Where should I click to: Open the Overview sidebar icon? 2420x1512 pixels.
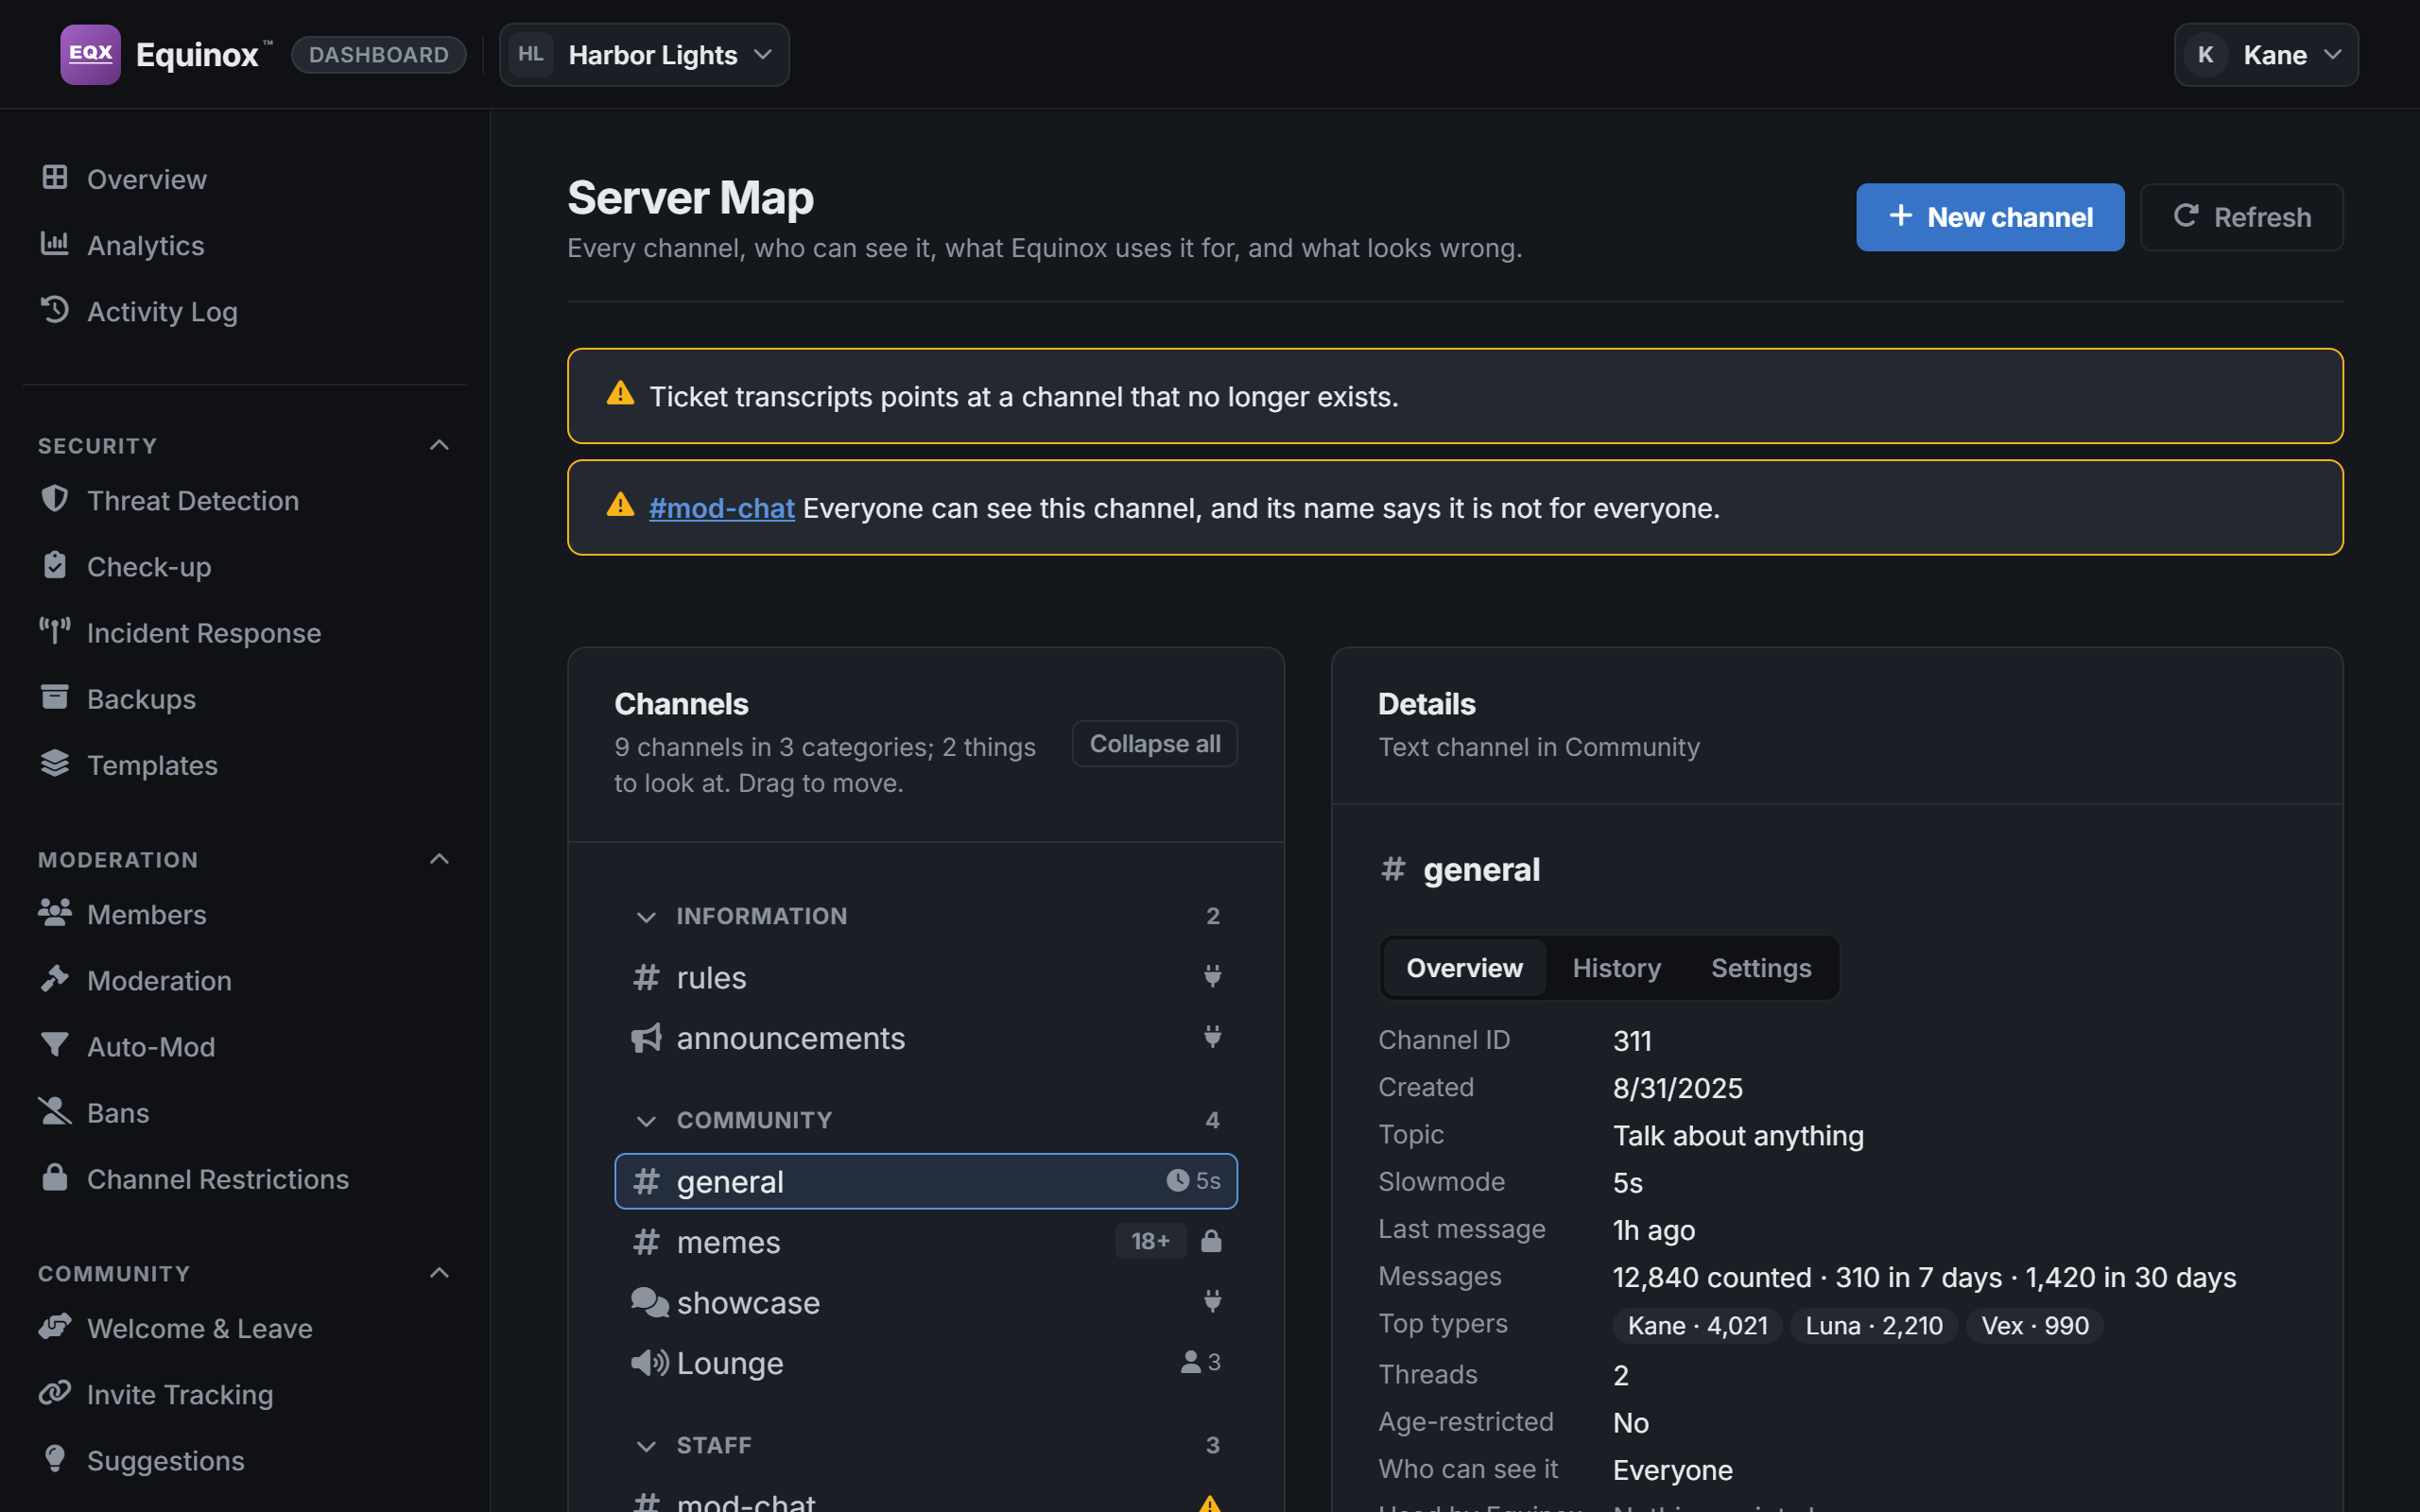55,178
